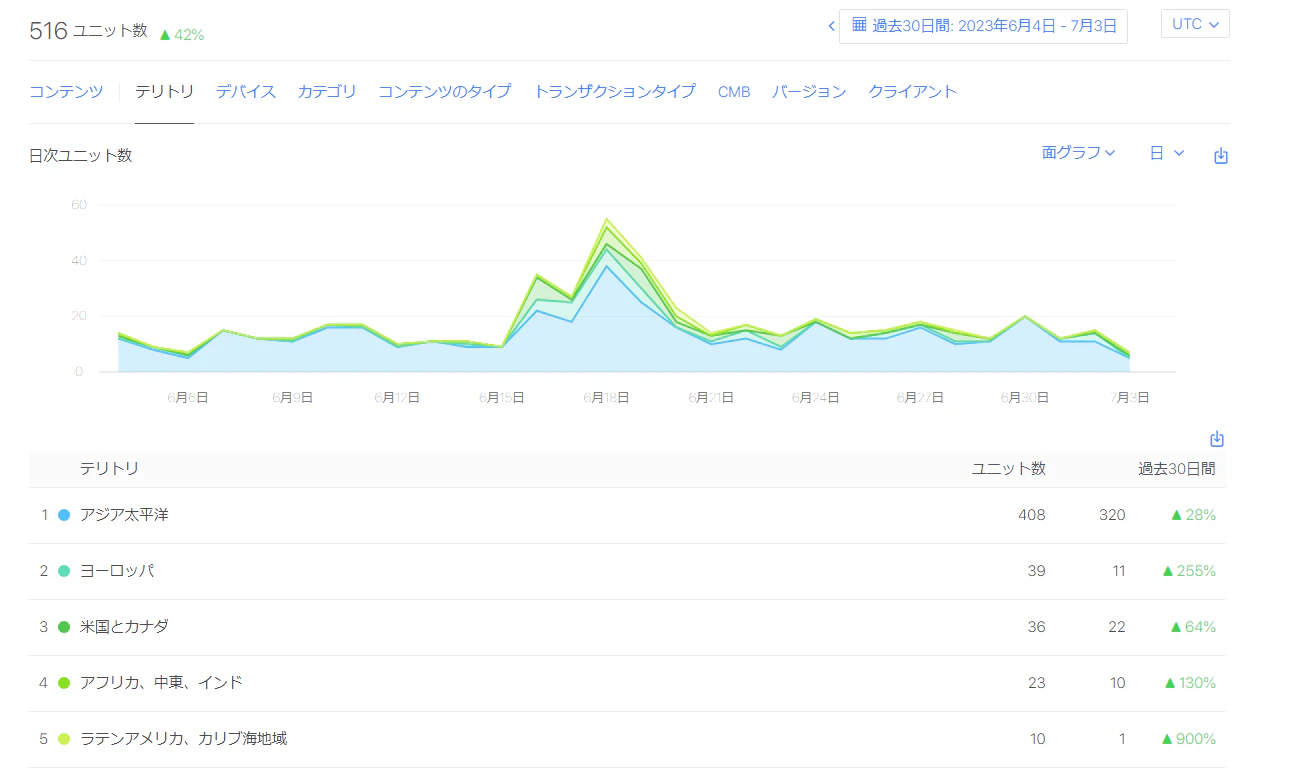The height and width of the screenshot is (774, 1290).
Task: Click the 6月18日 axis label
Action: [606, 397]
